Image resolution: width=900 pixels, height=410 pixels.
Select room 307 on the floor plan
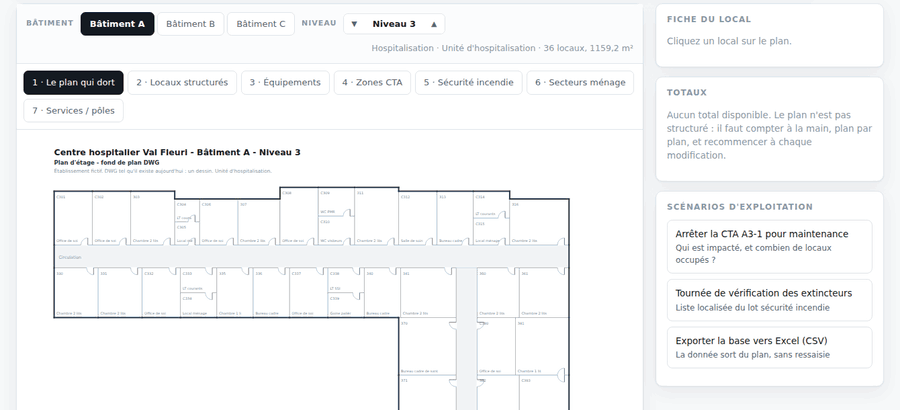point(258,222)
